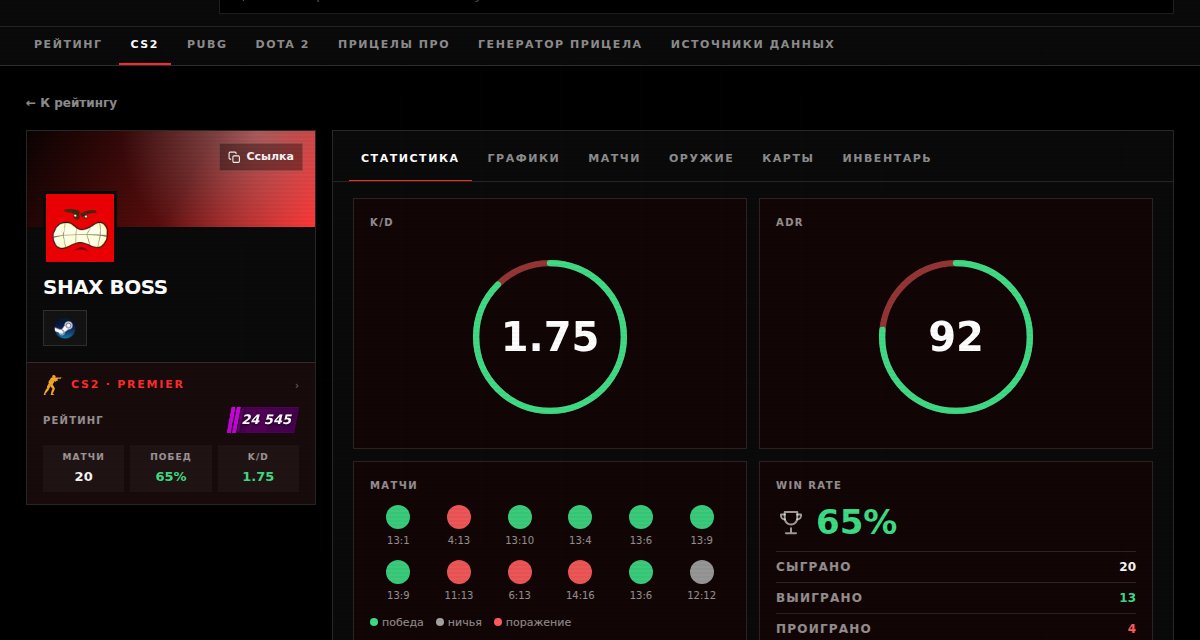Viewport: 1200px width, 640px height.
Task: Click the CS2 Premier player icon
Action: [52, 385]
